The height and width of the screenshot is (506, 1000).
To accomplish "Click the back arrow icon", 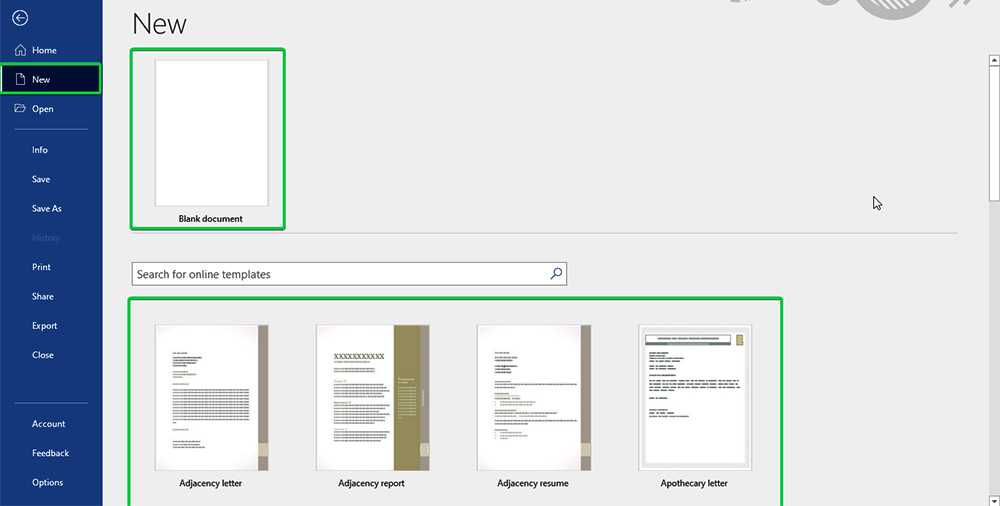I will click(20, 18).
